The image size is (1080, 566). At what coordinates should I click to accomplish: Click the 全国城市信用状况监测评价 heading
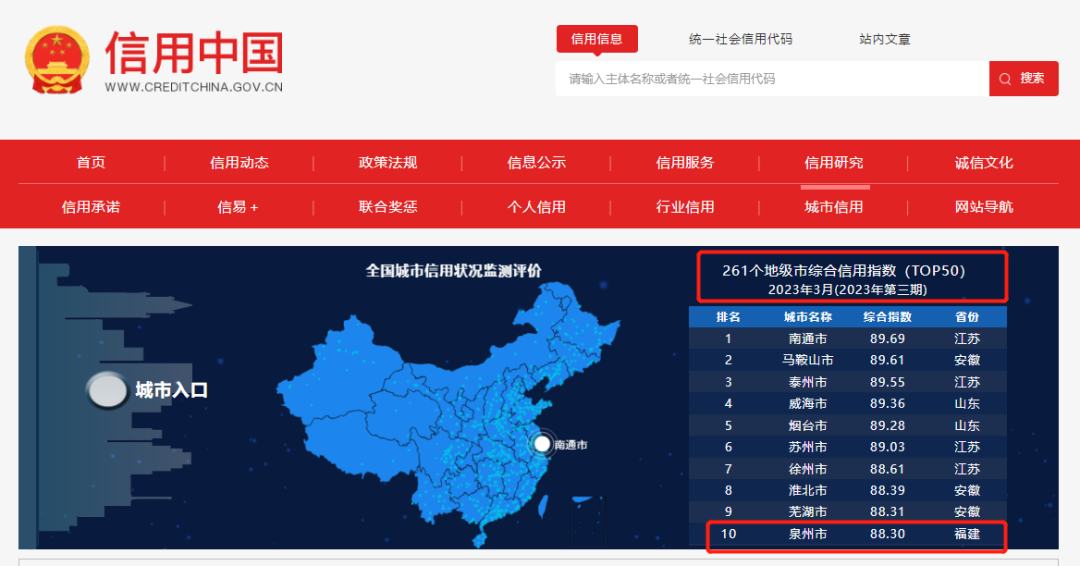[453, 271]
